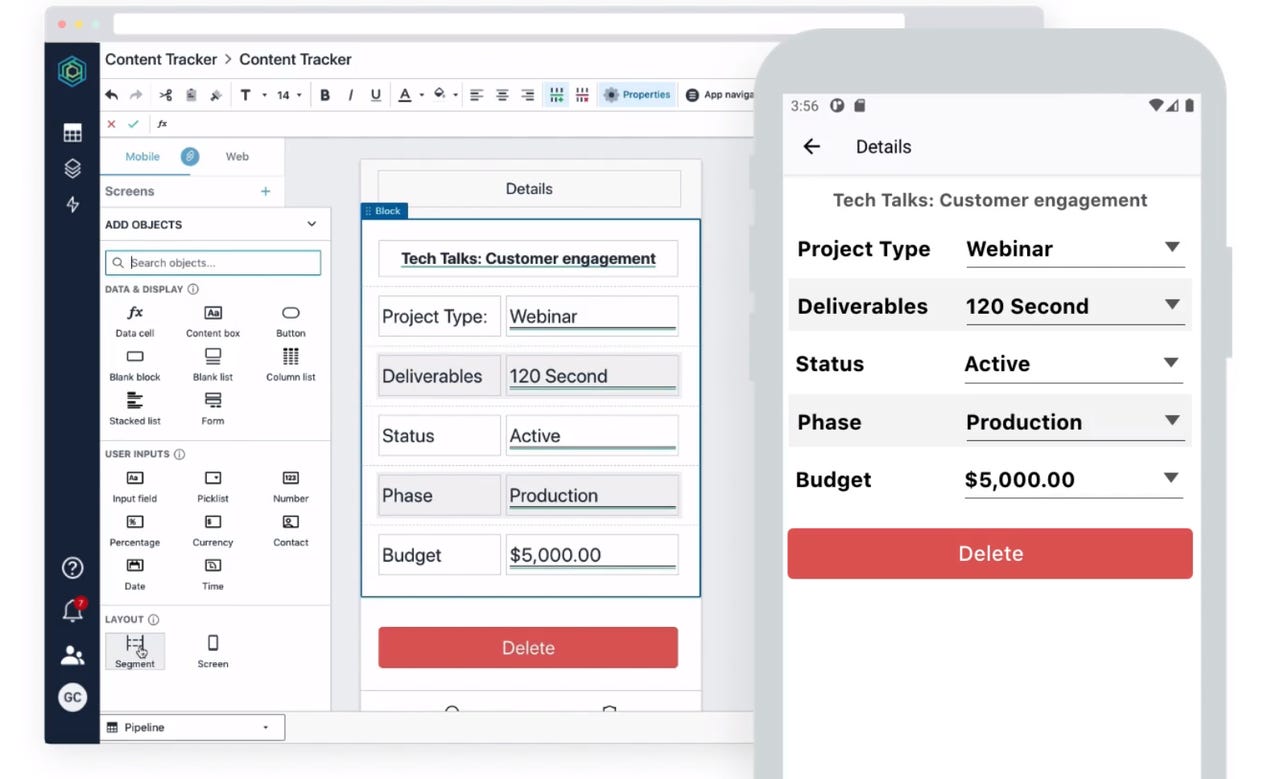Toggle bold text formatting
The height and width of the screenshot is (779, 1280).
click(325, 95)
